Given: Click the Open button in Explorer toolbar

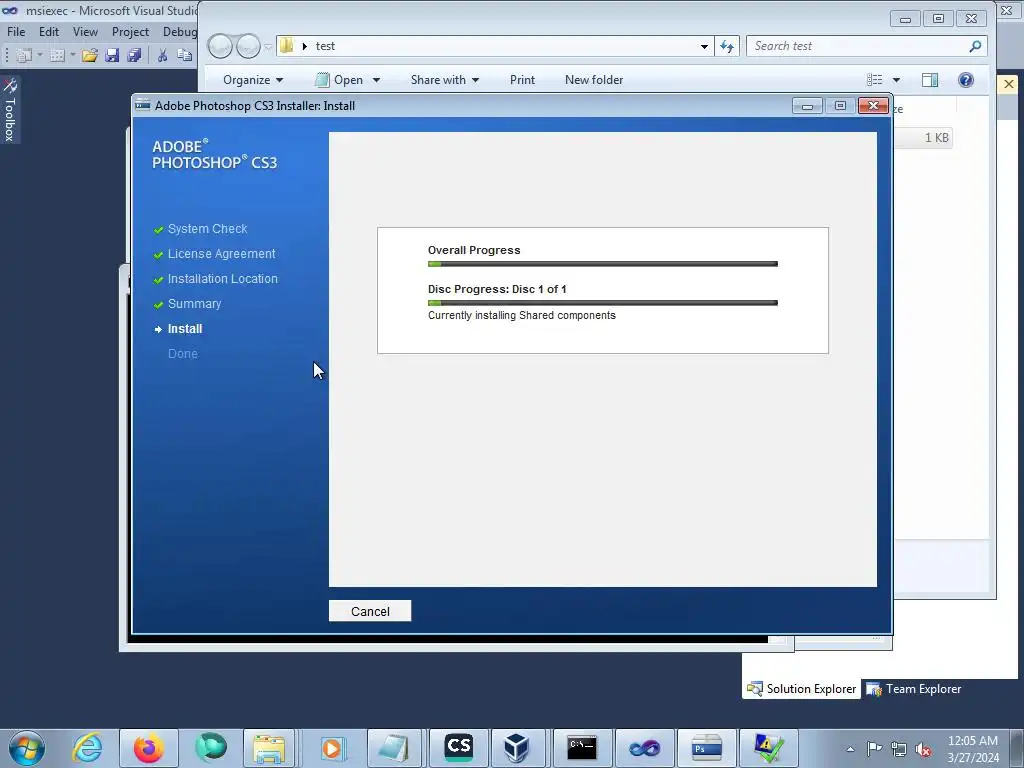Looking at the screenshot, I should (340, 80).
